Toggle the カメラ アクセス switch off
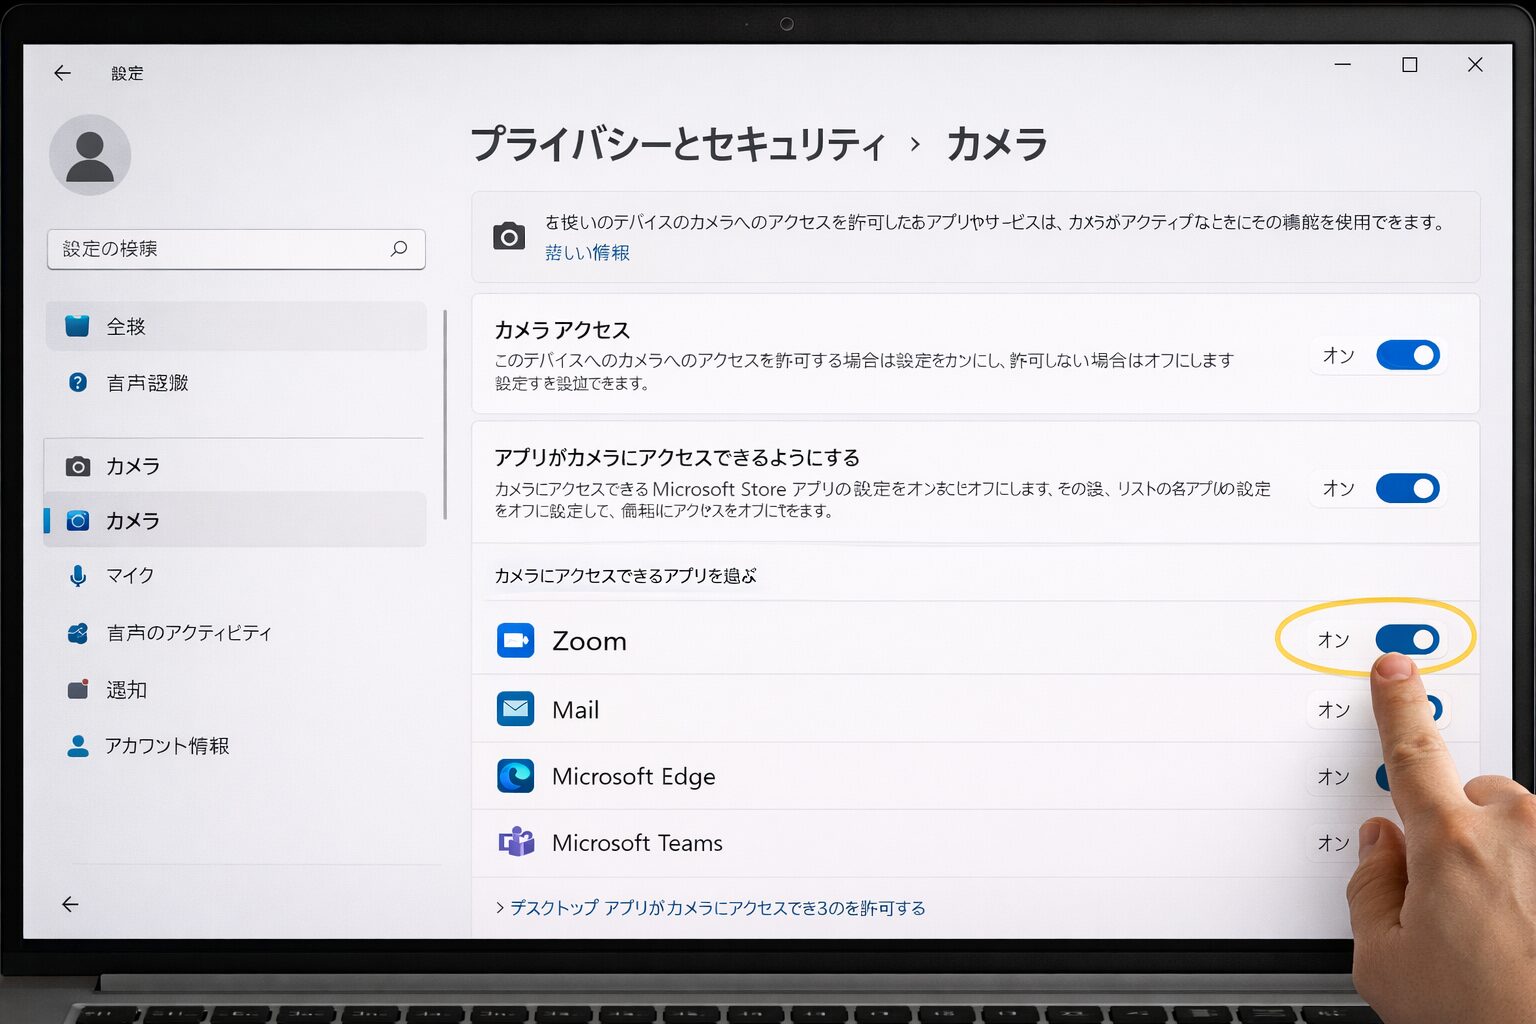Screen dimensions: 1536x1024 1407,355
